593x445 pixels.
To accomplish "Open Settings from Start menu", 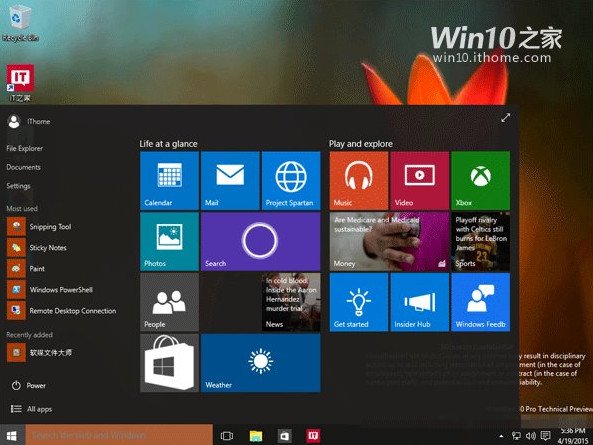I will (x=18, y=186).
